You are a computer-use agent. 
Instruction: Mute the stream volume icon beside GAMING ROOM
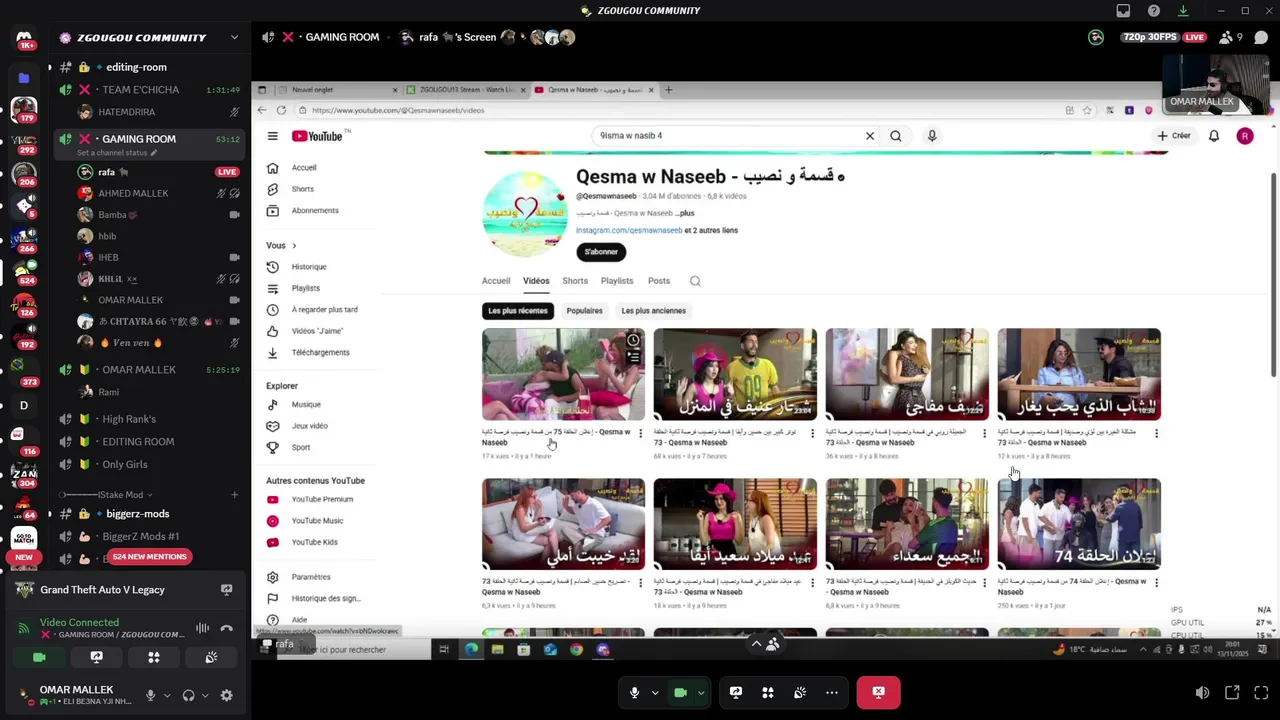point(267,37)
